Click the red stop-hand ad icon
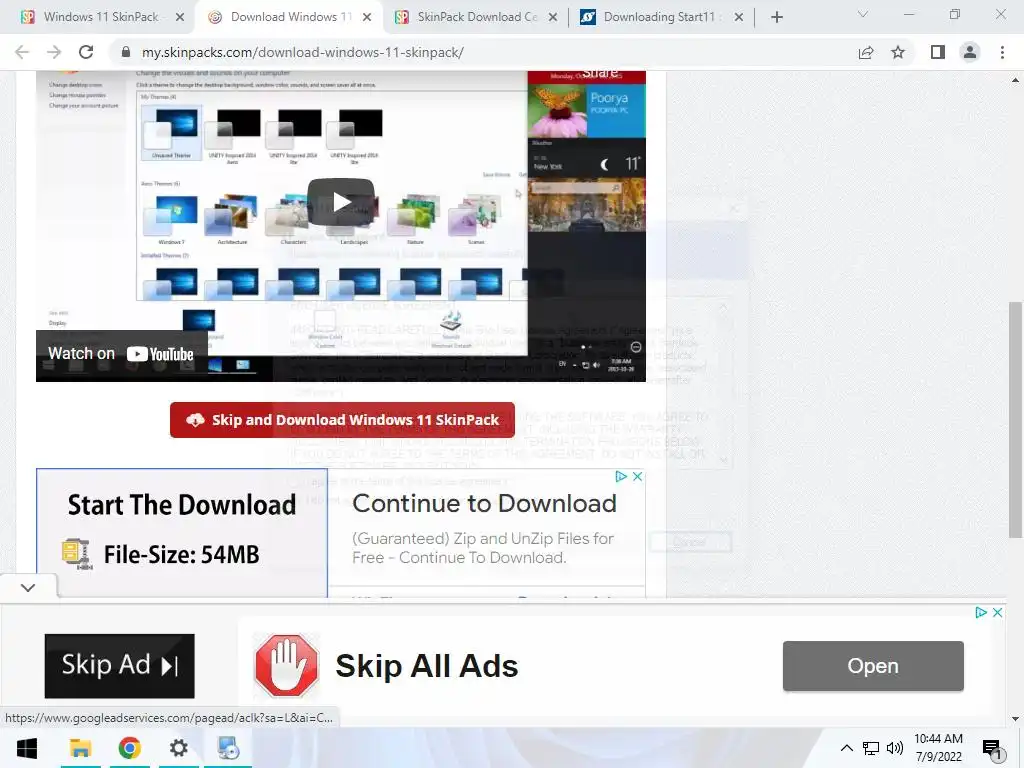The image size is (1024, 768). click(x=286, y=665)
